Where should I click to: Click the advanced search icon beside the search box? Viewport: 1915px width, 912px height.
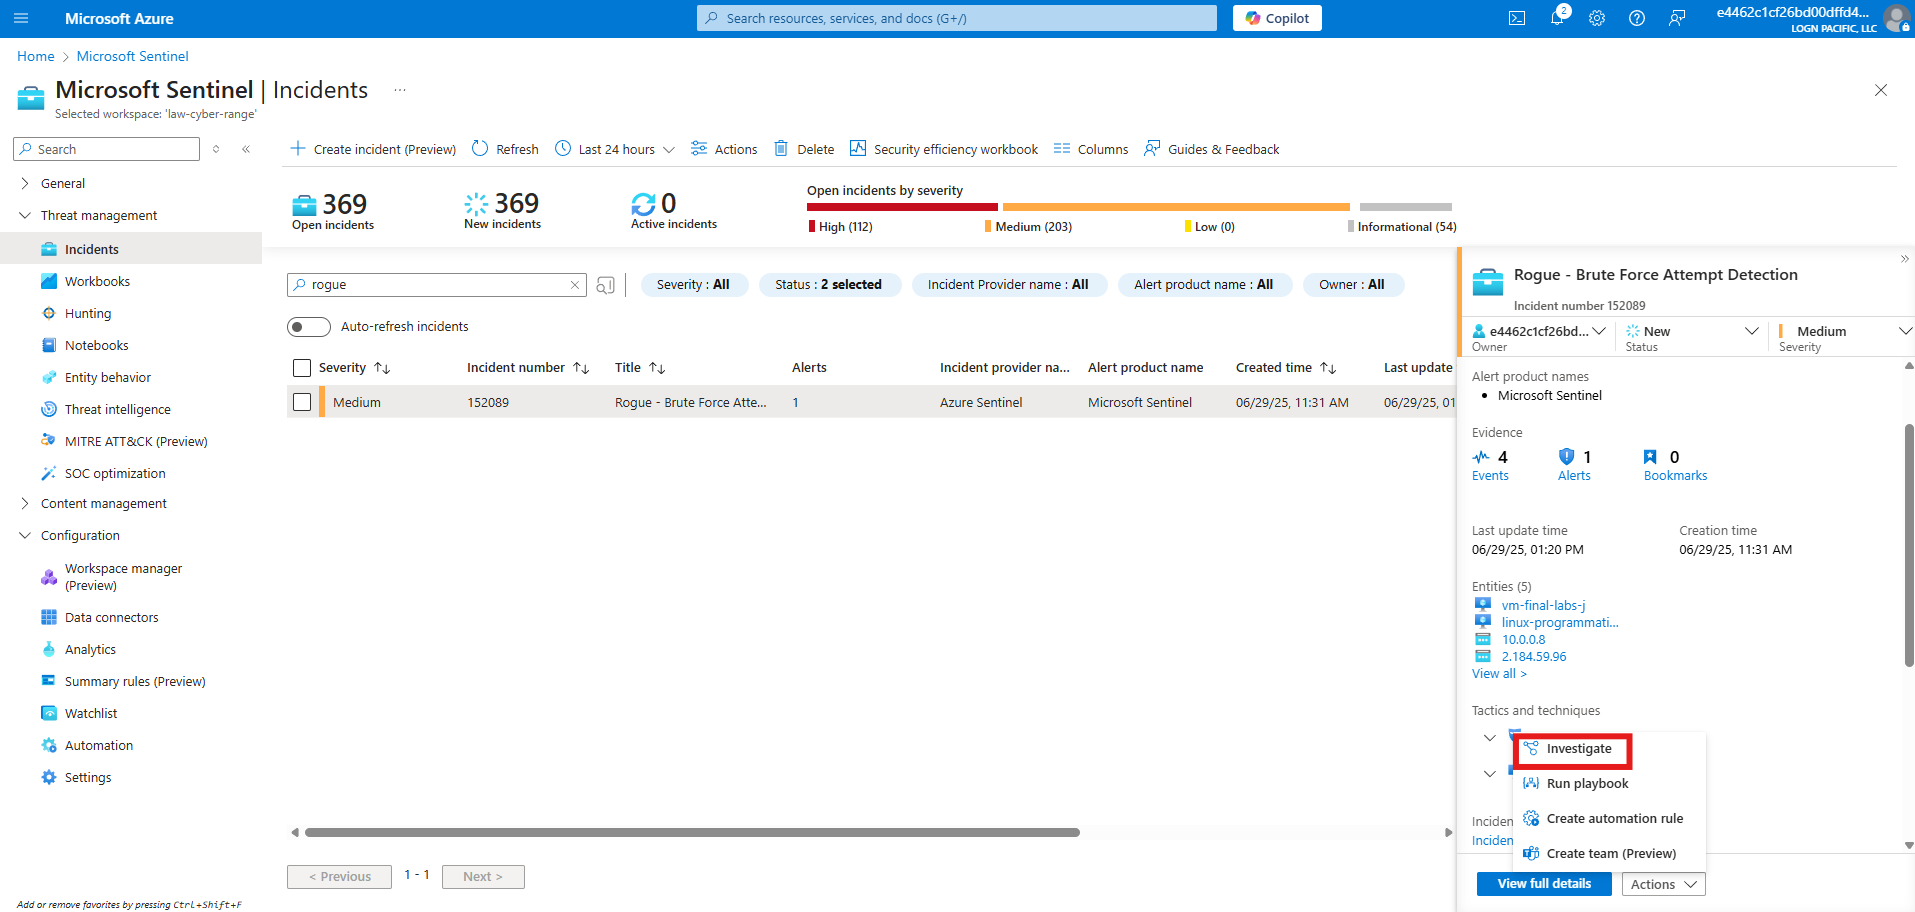pyautogui.click(x=605, y=285)
